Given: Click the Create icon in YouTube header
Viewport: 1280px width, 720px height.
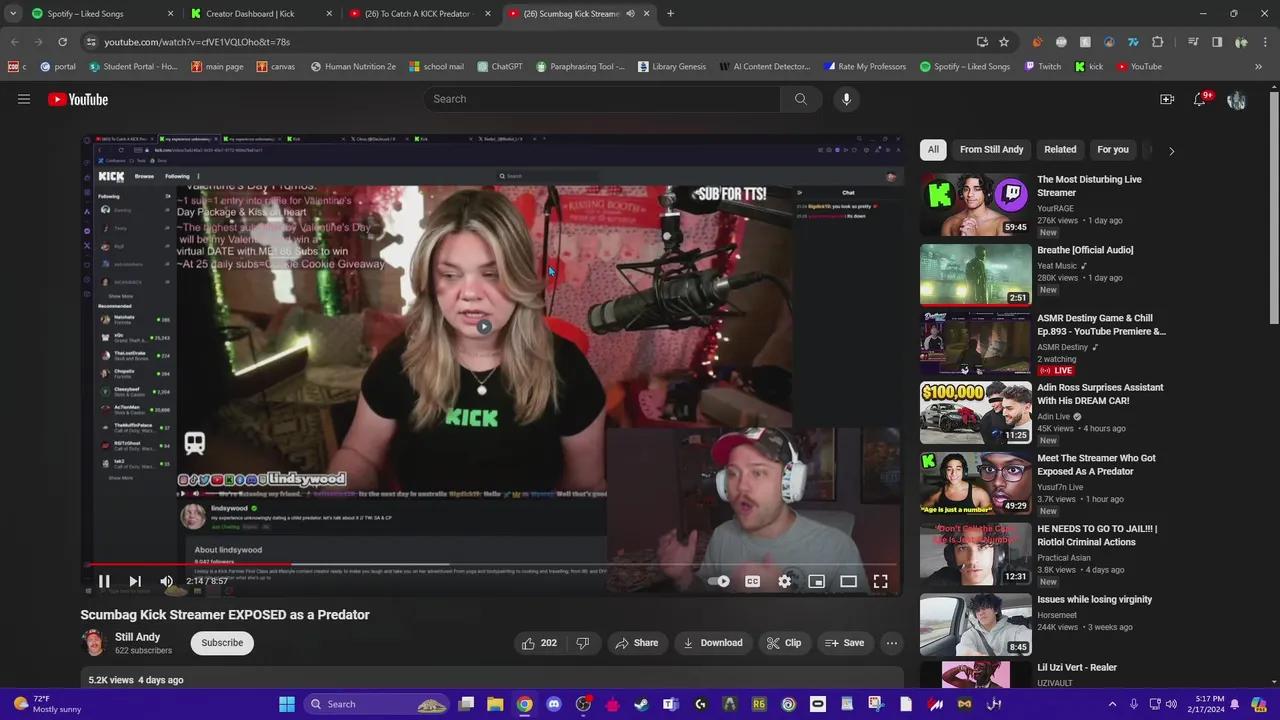Looking at the screenshot, I should 1167,99.
